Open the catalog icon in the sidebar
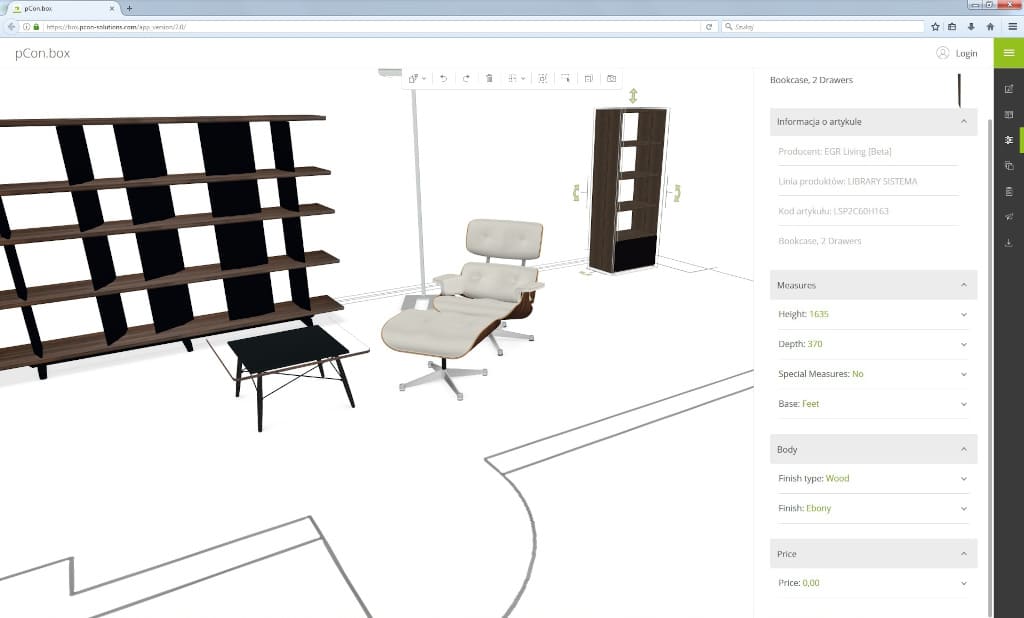The image size is (1024, 618). click(x=1008, y=115)
